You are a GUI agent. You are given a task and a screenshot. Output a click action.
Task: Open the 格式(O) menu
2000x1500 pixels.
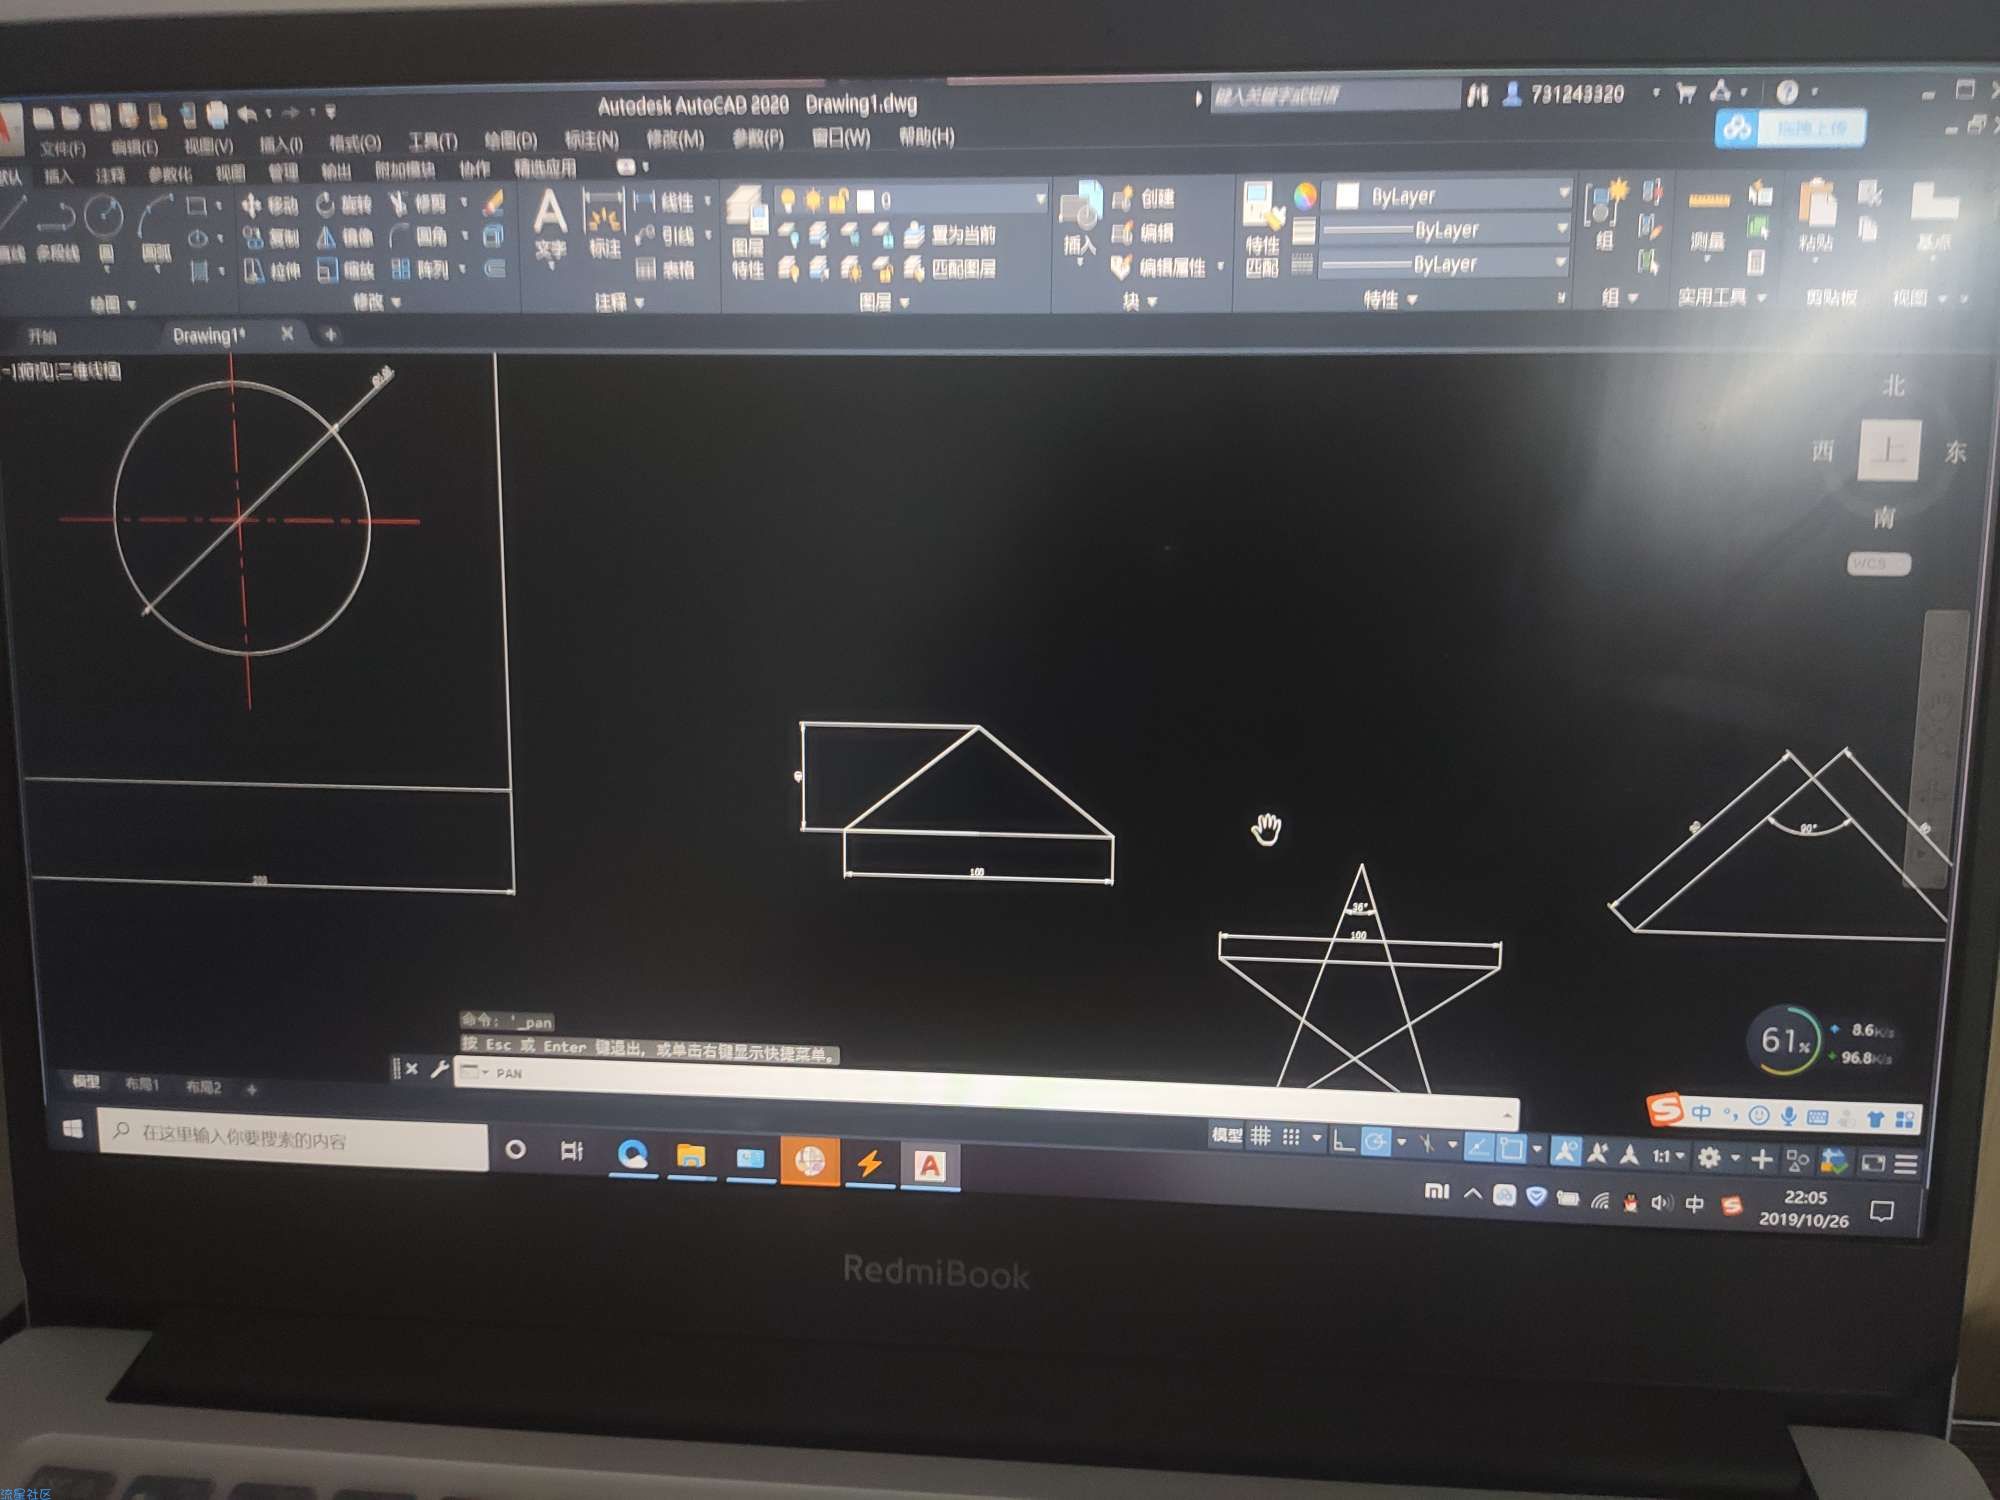pyautogui.click(x=355, y=143)
